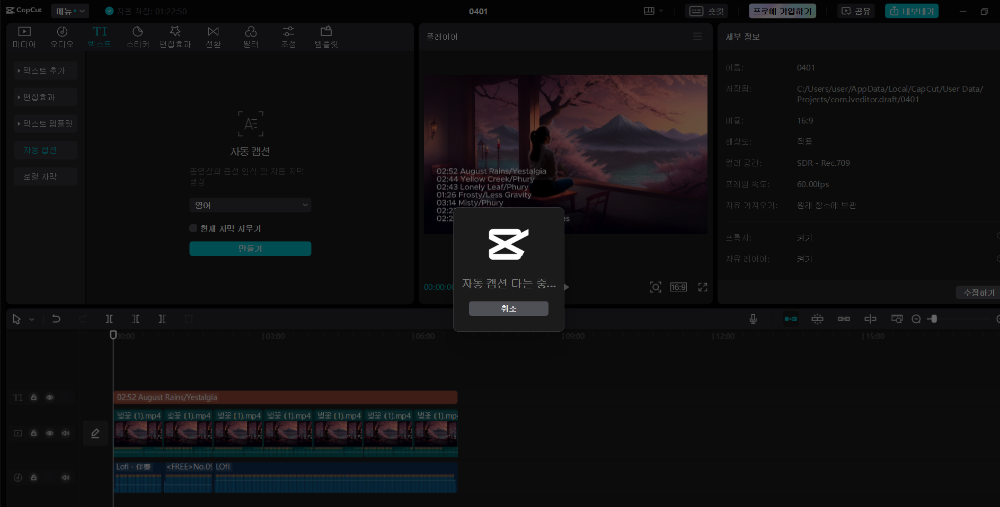Viewport: 1000px width, 507px height.
Task: Select the pointer selection tool in timeline
Action: pyautogui.click(x=17, y=319)
